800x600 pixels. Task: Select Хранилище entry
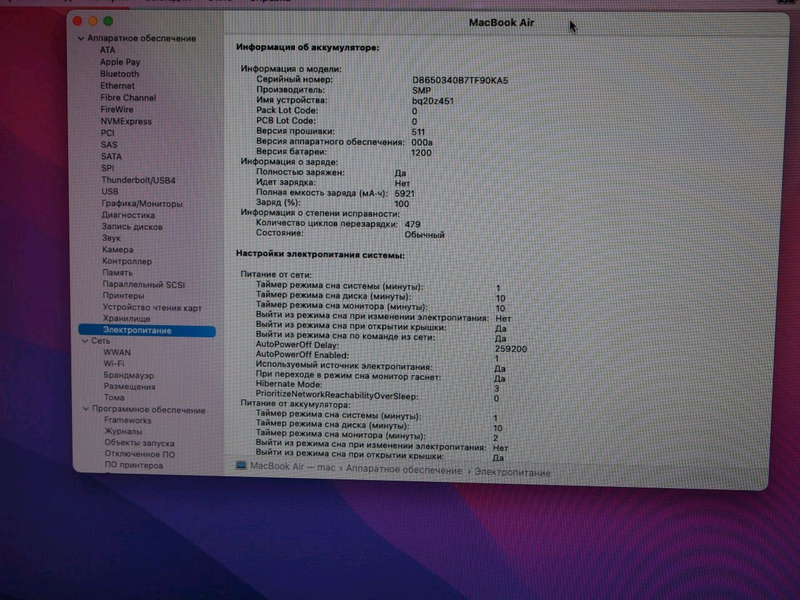click(127, 318)
